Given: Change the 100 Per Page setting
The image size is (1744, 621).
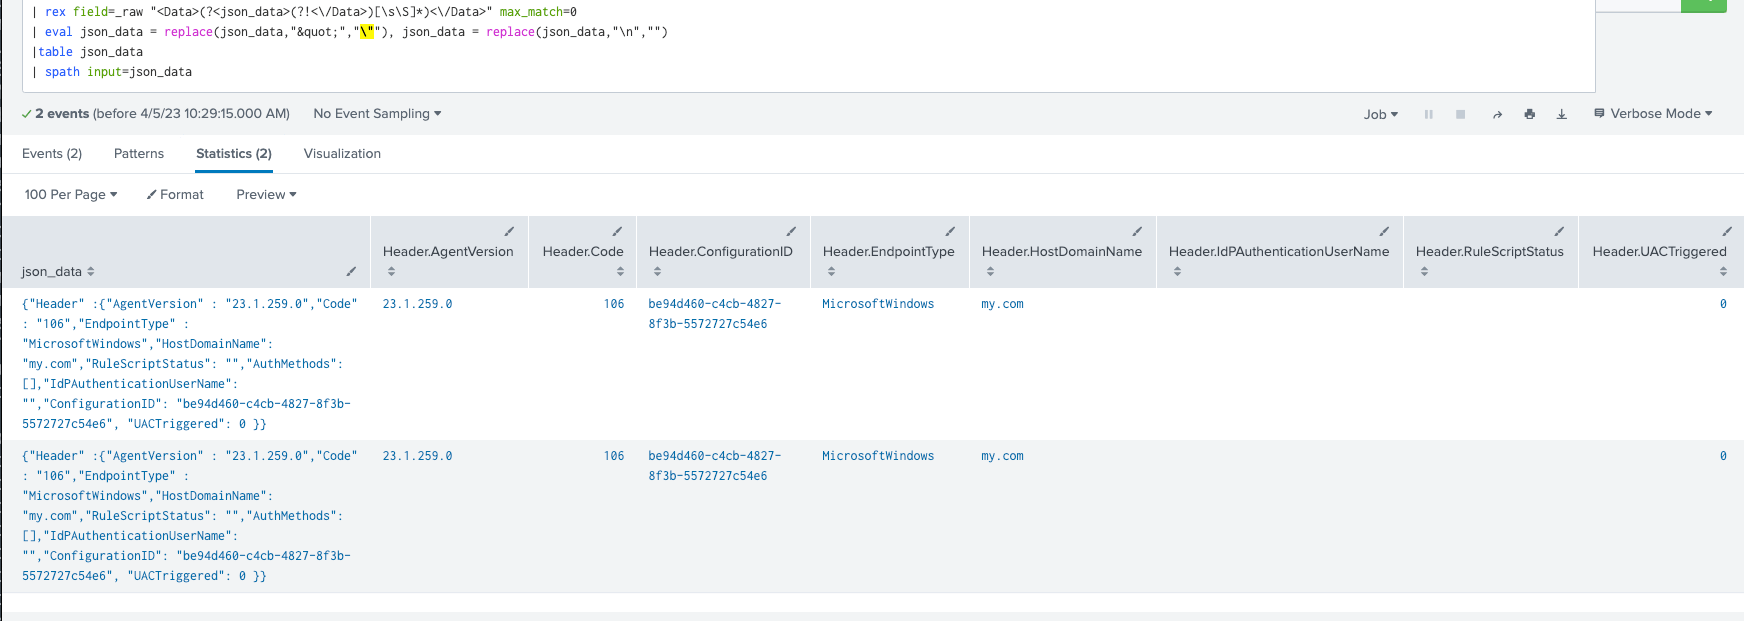Looking at the screenshot, I should click(x=71, y=195).
